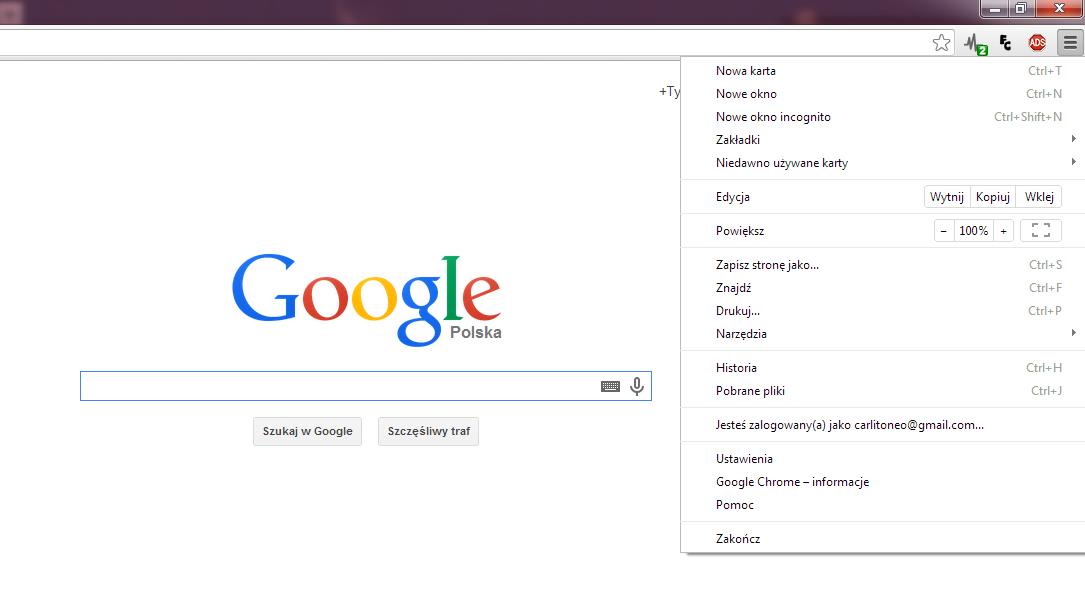Open Historia from the menu
Viewport: 1085px width, 608px height.
pos(882,368)
